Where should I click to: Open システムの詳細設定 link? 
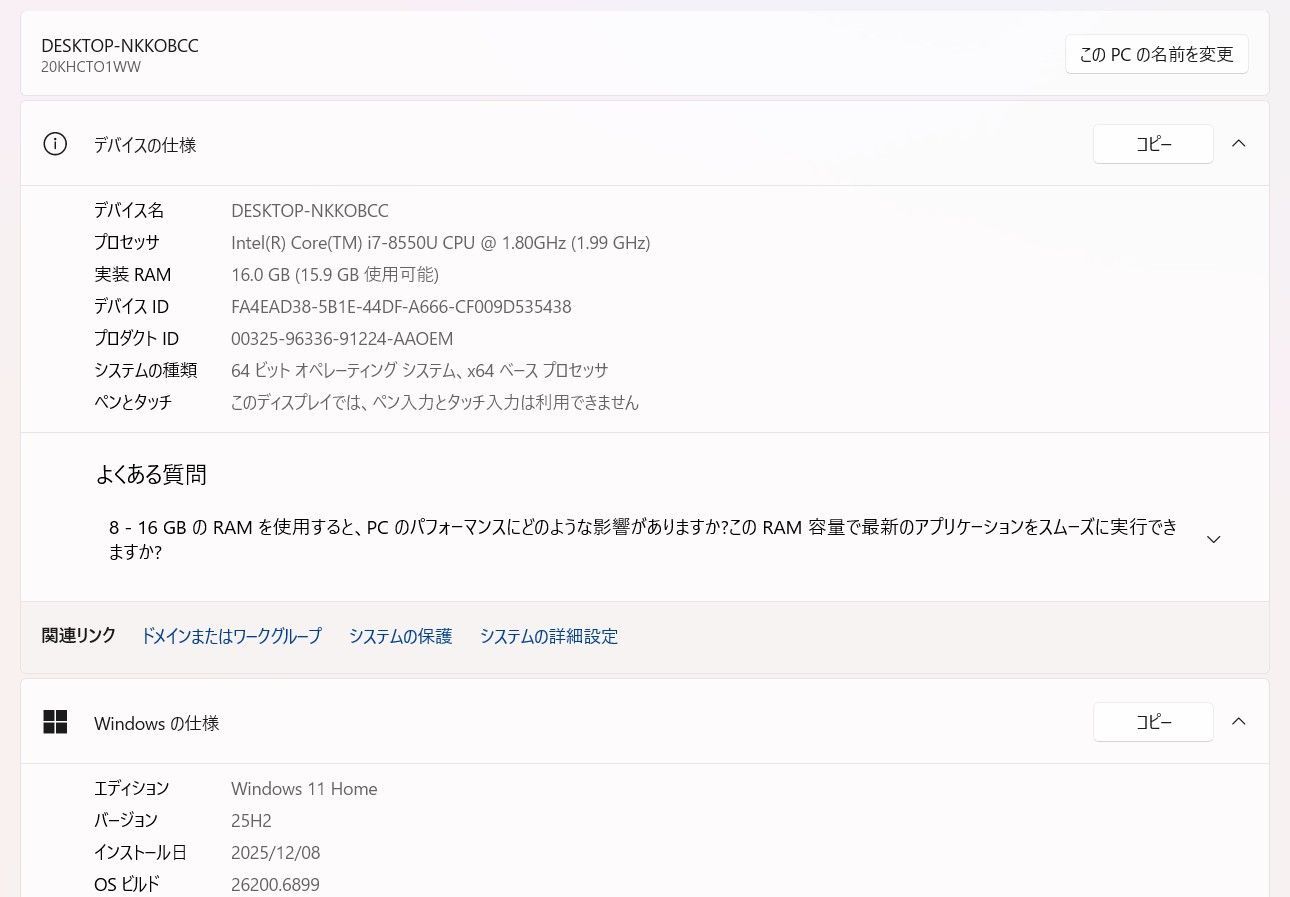(548, 636)
